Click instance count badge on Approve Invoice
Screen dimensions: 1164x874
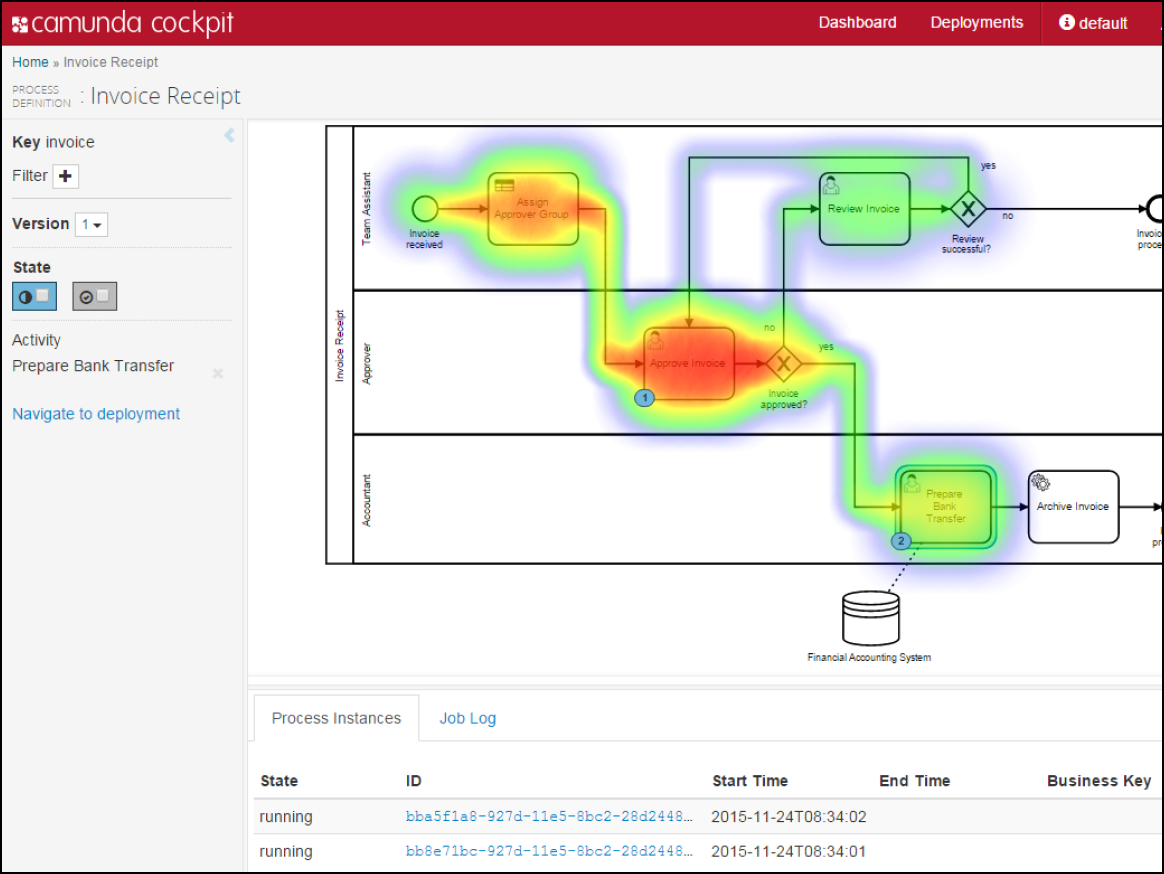pyautogui.click(x=644, y=398)
